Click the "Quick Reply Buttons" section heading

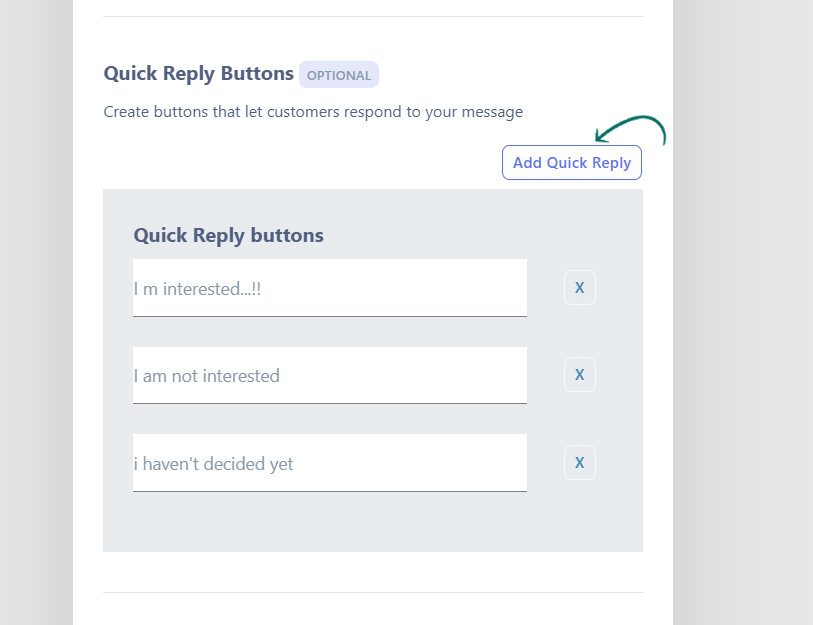(198, 74)
